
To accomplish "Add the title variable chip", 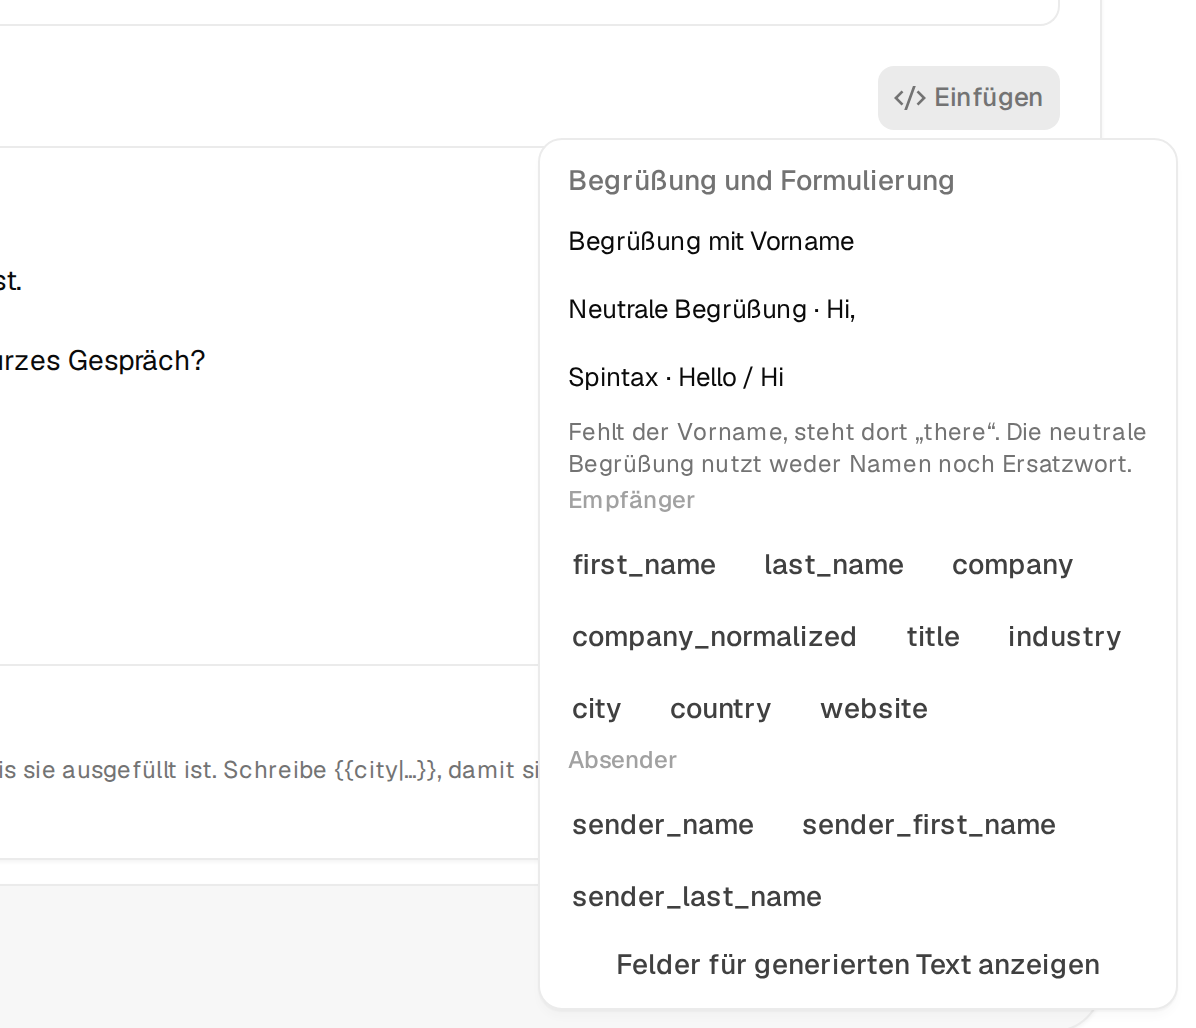I will [x=933, y=637].
